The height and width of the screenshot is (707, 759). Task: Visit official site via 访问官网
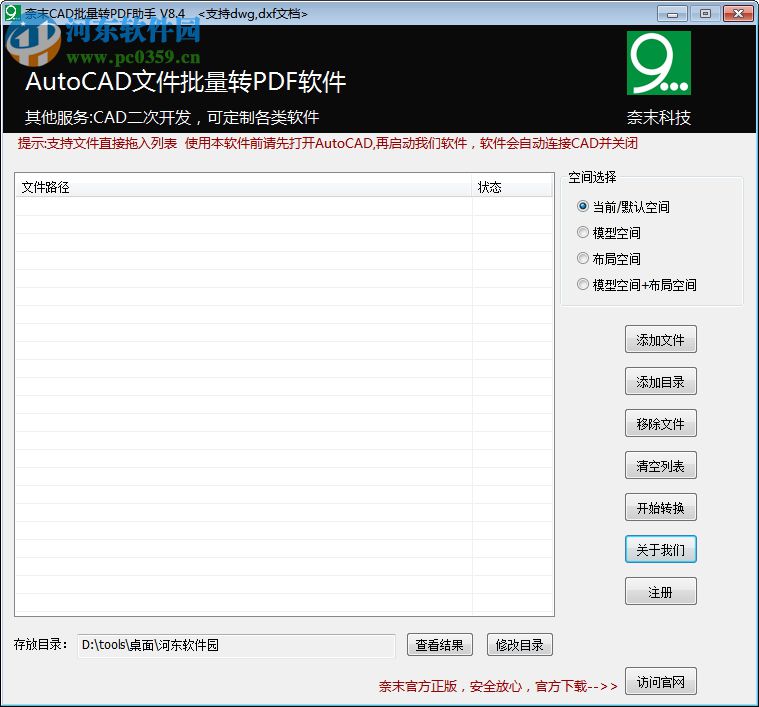[660, 681]
